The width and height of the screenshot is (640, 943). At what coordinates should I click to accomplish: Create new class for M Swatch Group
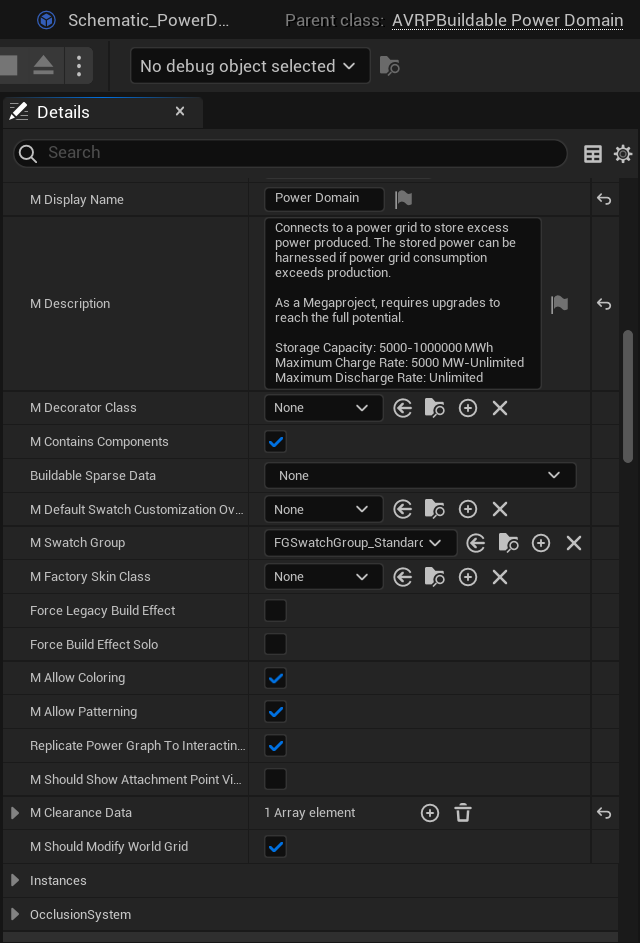tap(541, 544)
